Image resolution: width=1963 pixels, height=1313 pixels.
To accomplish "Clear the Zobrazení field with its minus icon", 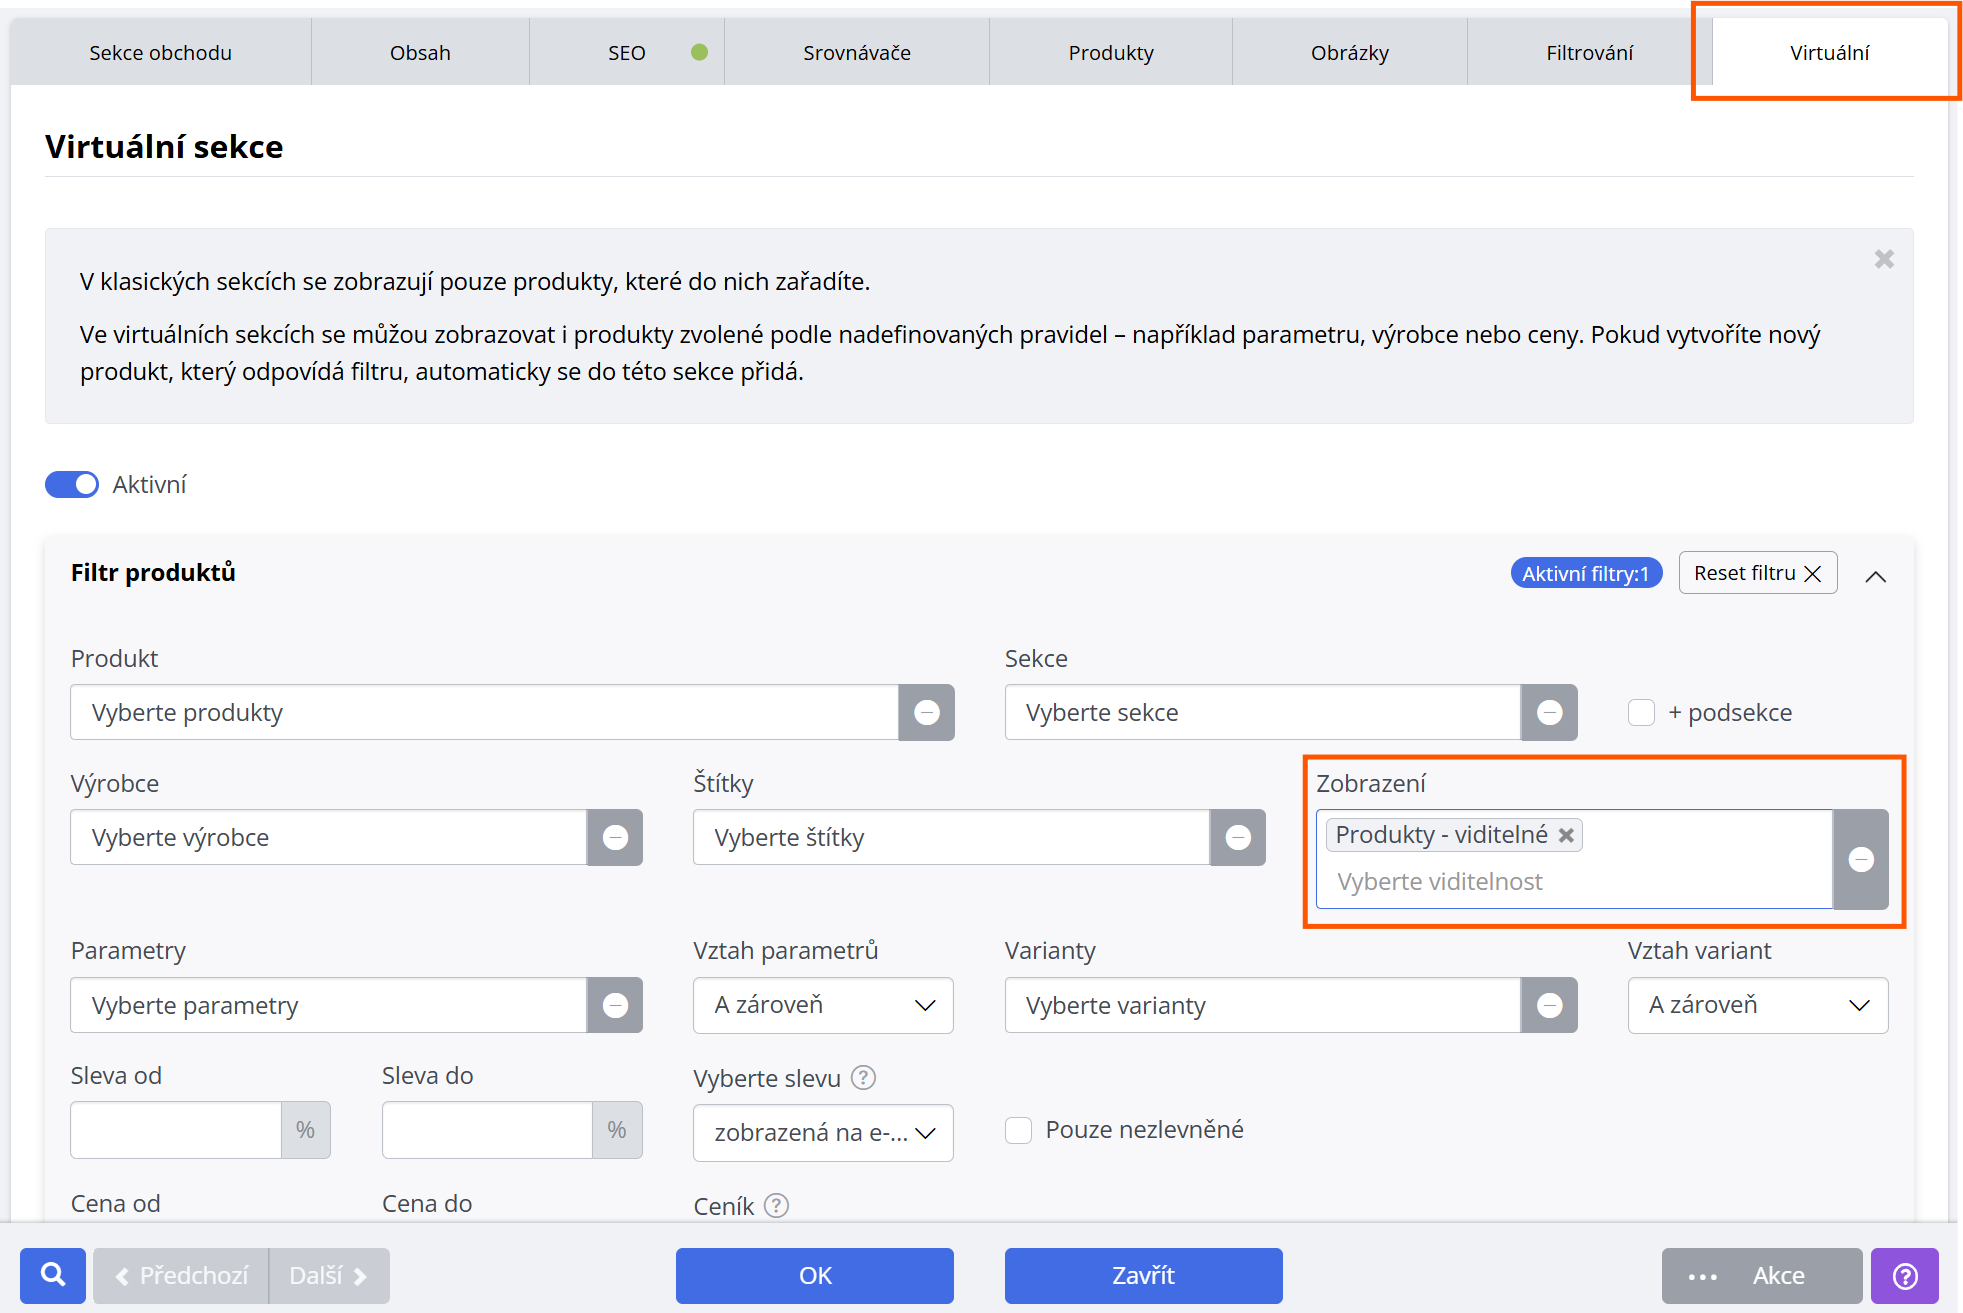I will click(x=1861, y=859).
